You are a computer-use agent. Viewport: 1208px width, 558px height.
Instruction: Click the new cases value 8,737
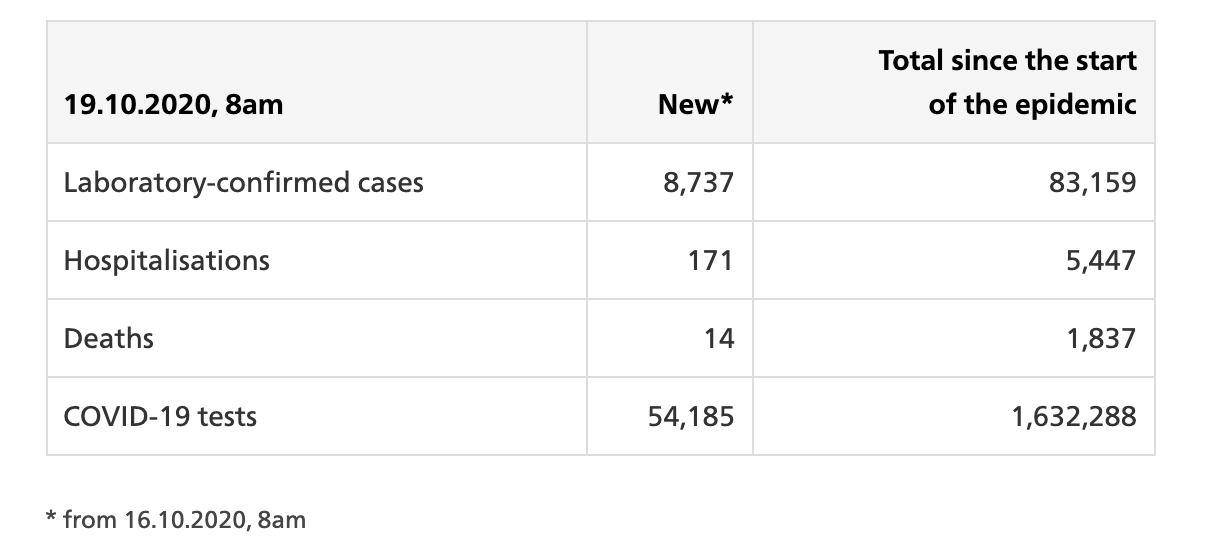click(698, 182)
